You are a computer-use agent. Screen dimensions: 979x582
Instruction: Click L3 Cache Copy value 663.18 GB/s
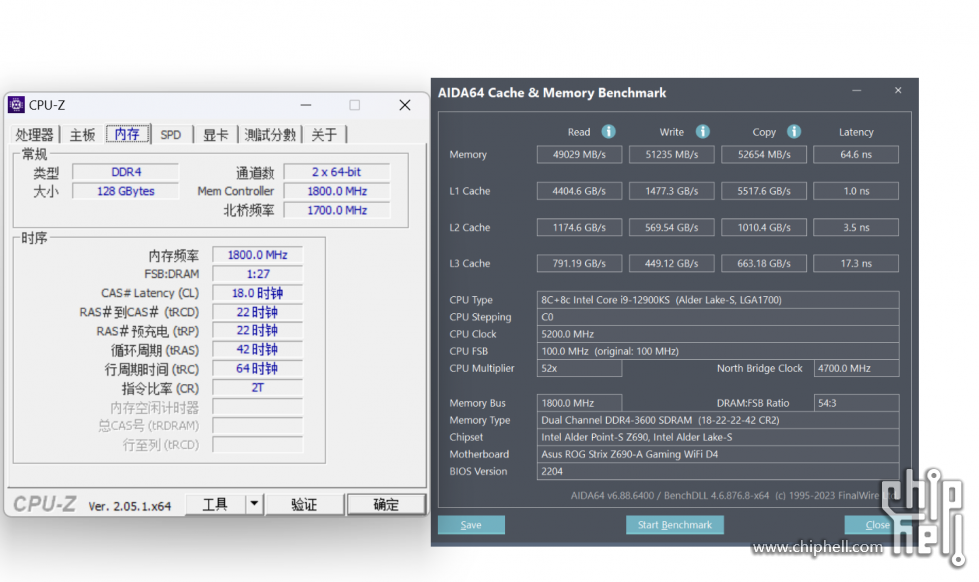pos(764,264)
